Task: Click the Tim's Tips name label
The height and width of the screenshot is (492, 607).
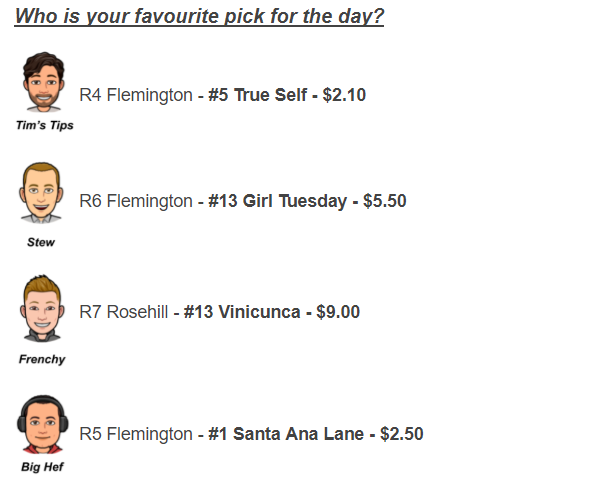Action: (x=45, y=125)
